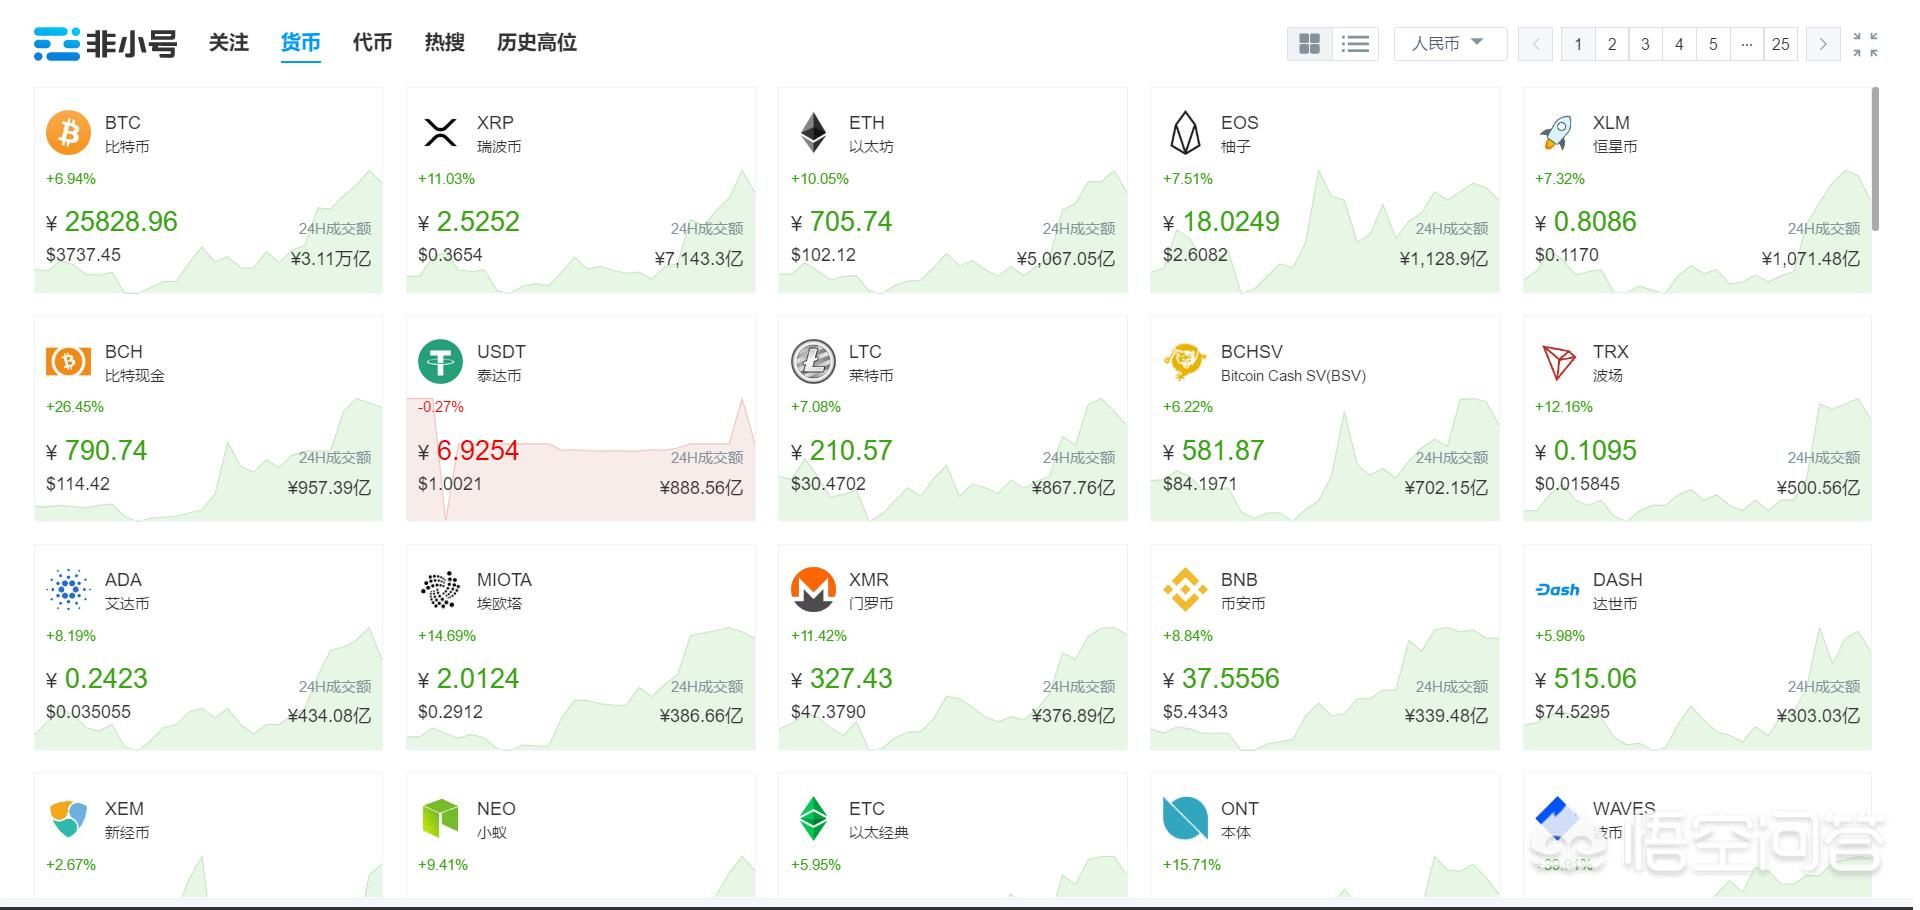Click the MIOTA IOTA icon
The height and width of the screenshot is (910, 1920).
click(x=440, y=589)
